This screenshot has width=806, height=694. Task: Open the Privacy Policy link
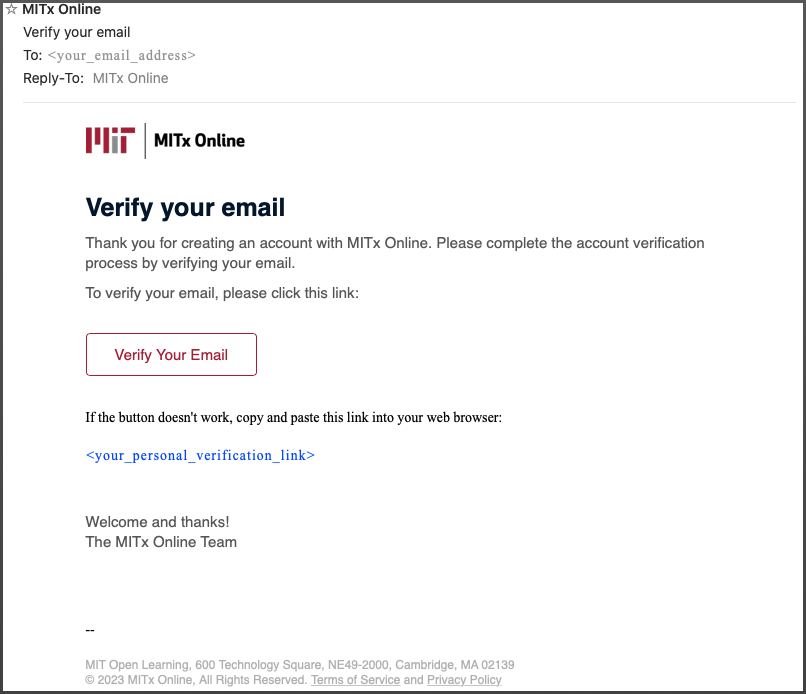point(464,680)
